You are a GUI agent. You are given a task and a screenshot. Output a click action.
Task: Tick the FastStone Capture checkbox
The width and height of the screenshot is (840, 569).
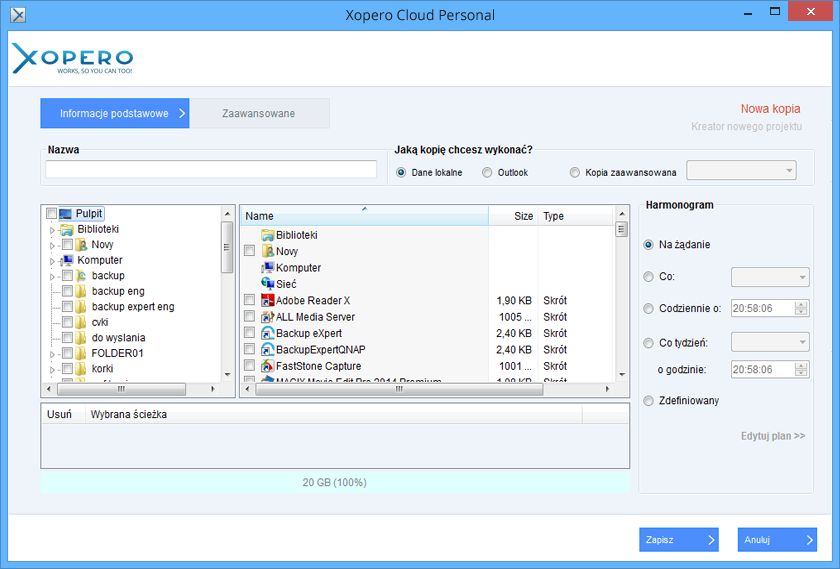click(249, 365)
